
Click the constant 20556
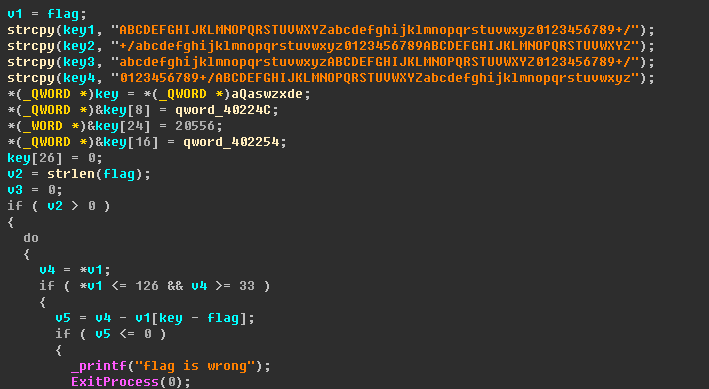click(x=195, y=126)
